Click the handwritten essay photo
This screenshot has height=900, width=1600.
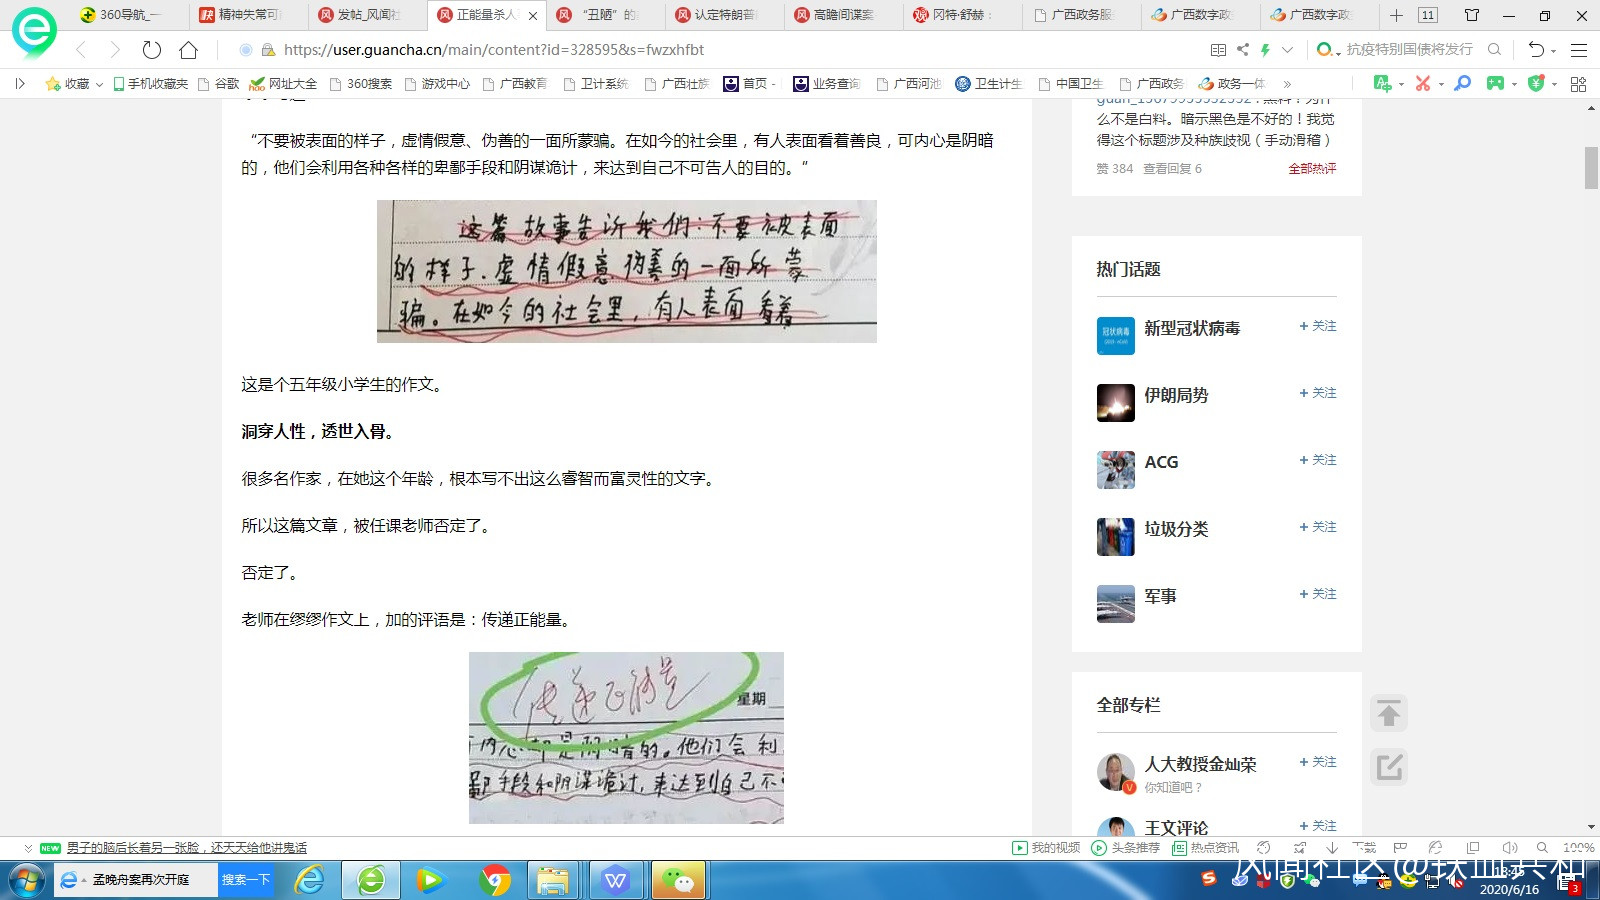(627, 271)
